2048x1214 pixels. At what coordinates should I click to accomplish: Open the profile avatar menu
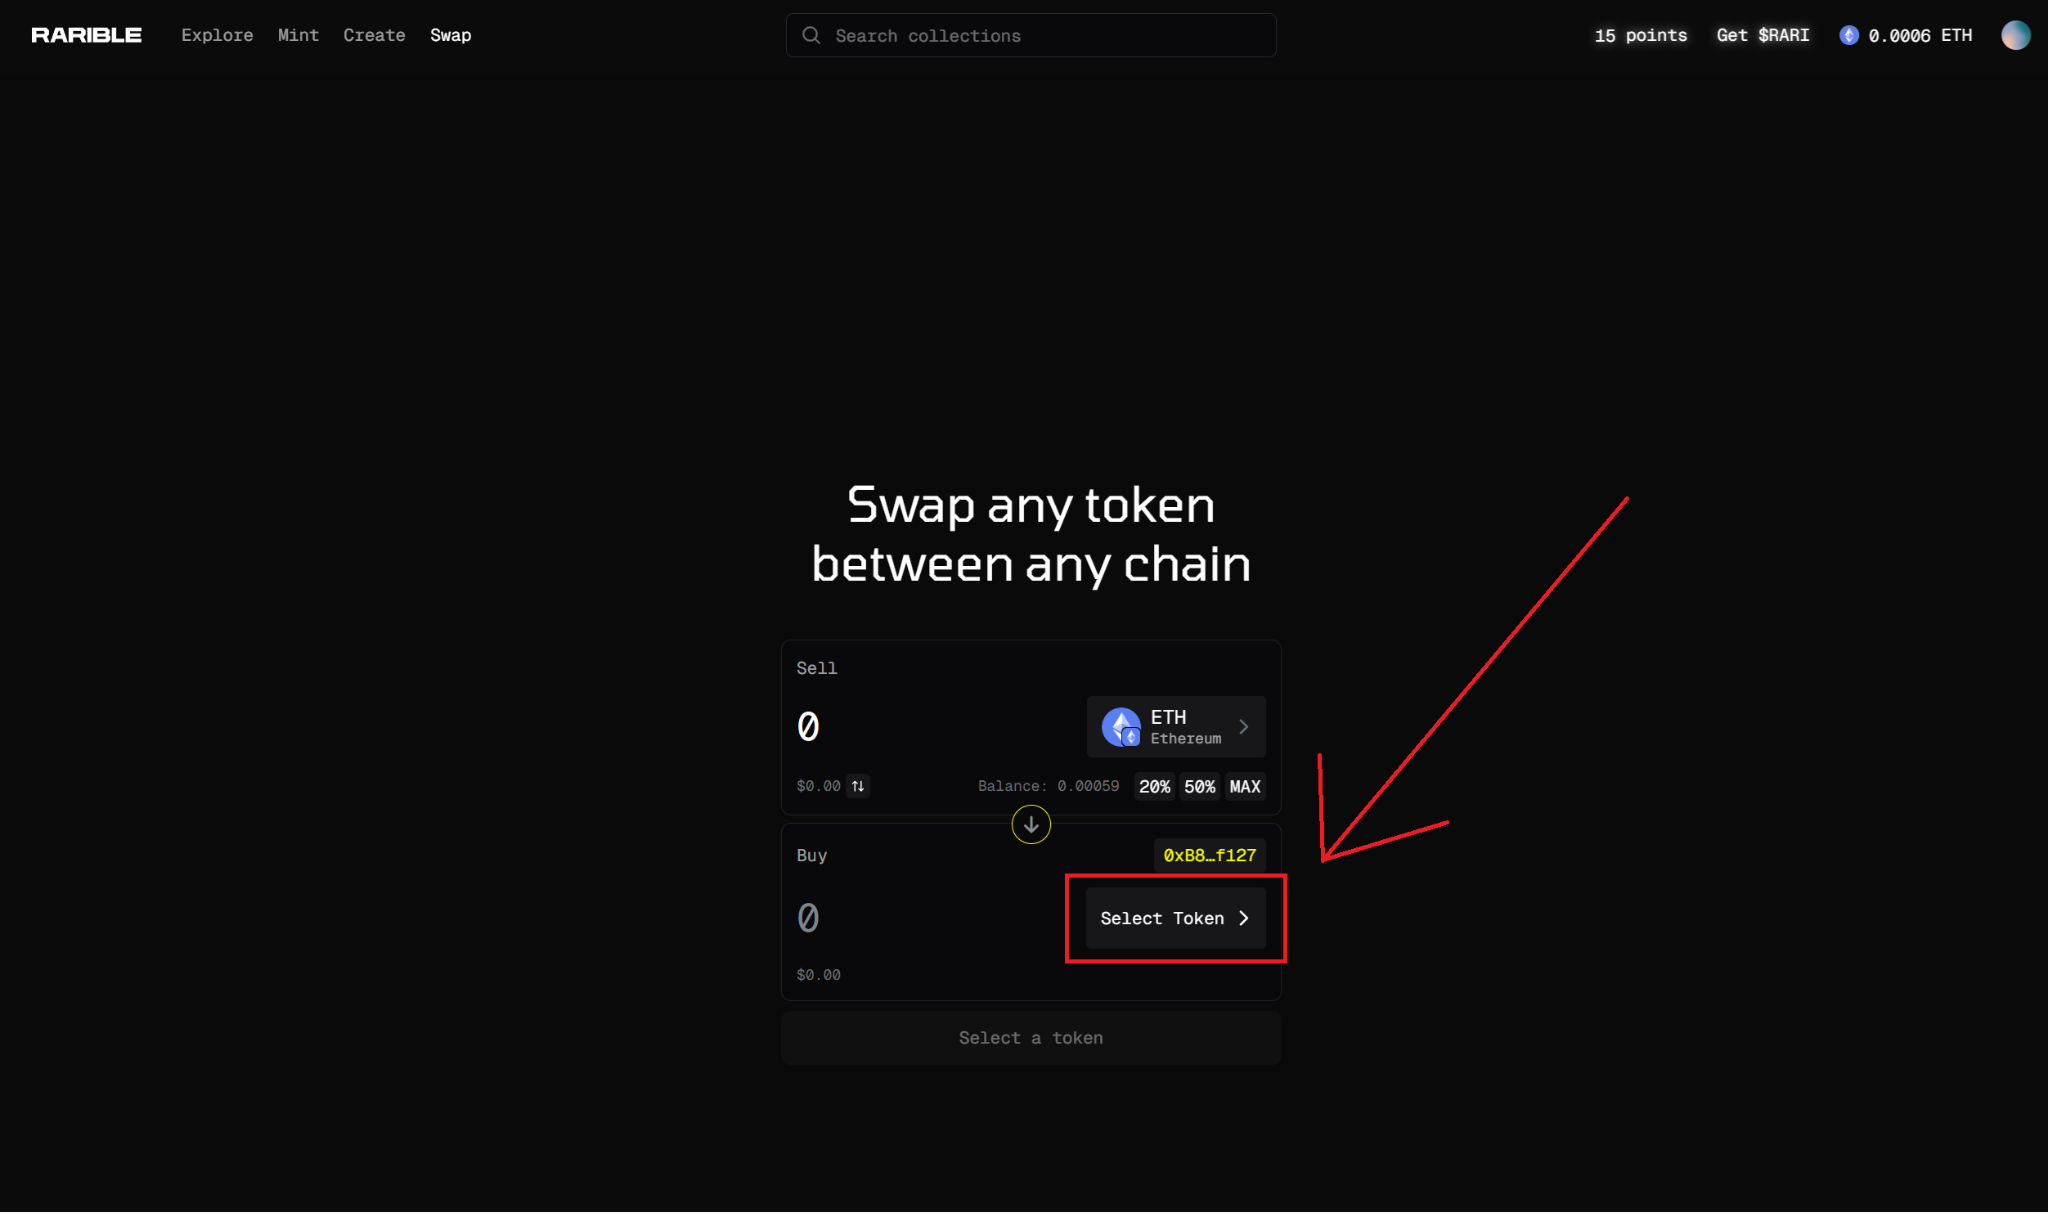pyautogui.click(x=2015, y=35)
